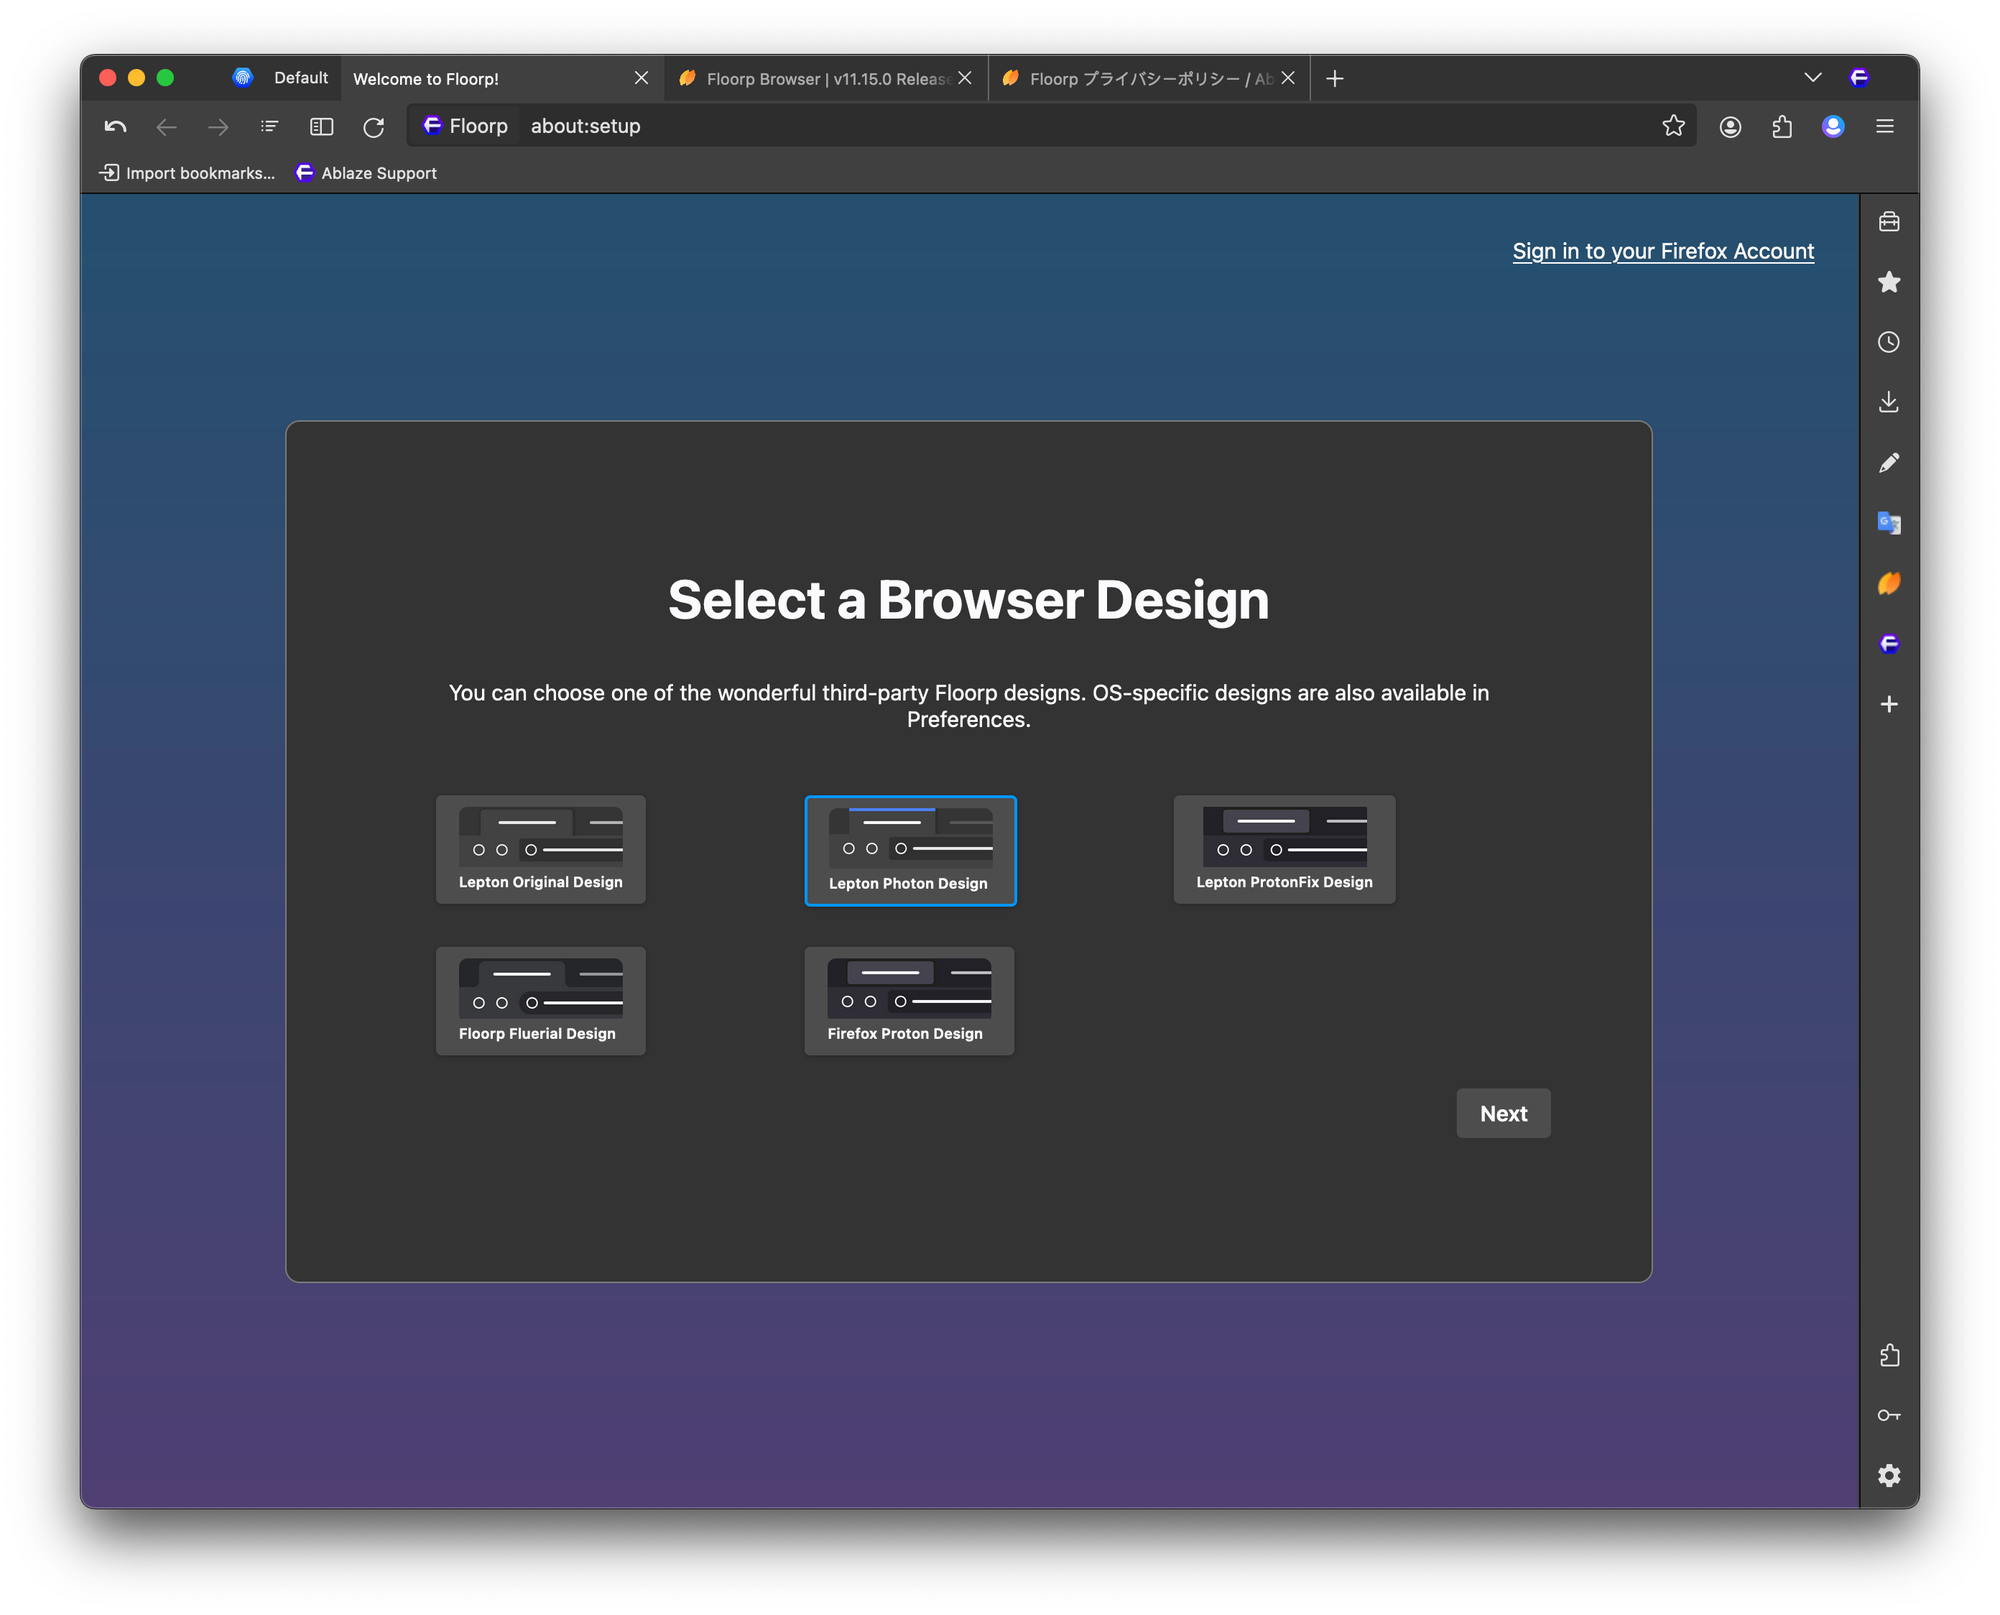The width and height of the screenshot is (2000, 1615).
Task: Toggle the sidebar panel icon in toolbar
Action: point(322,126)
